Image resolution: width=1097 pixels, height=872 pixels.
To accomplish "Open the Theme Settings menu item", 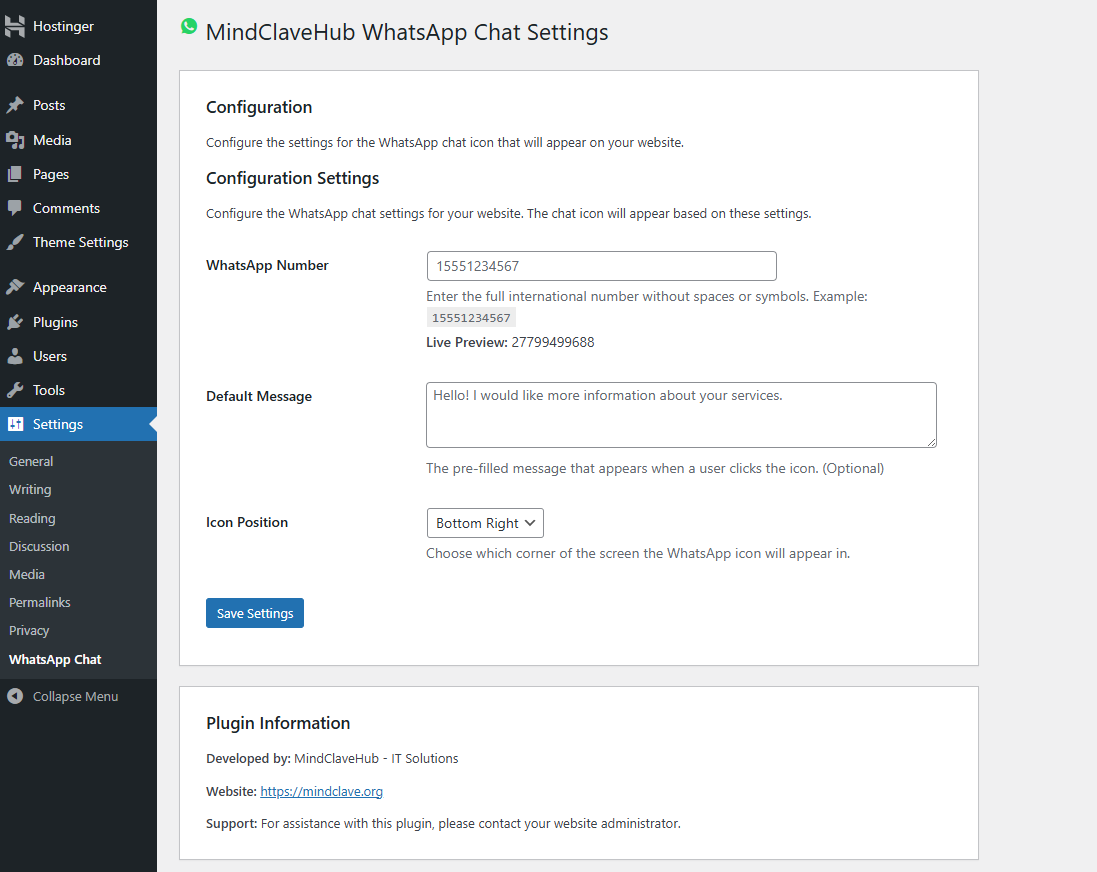I will click(x=80, y=242).
